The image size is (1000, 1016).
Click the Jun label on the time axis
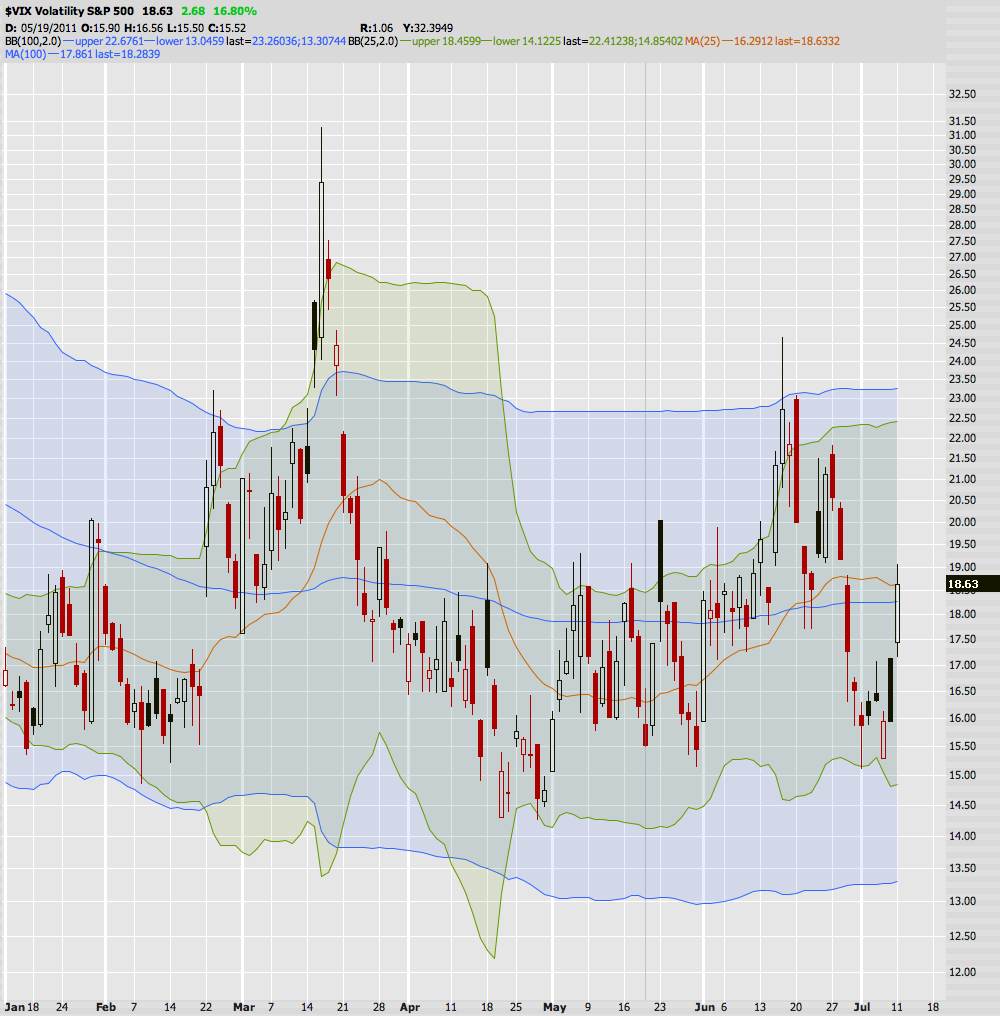tap(706, 1007)
